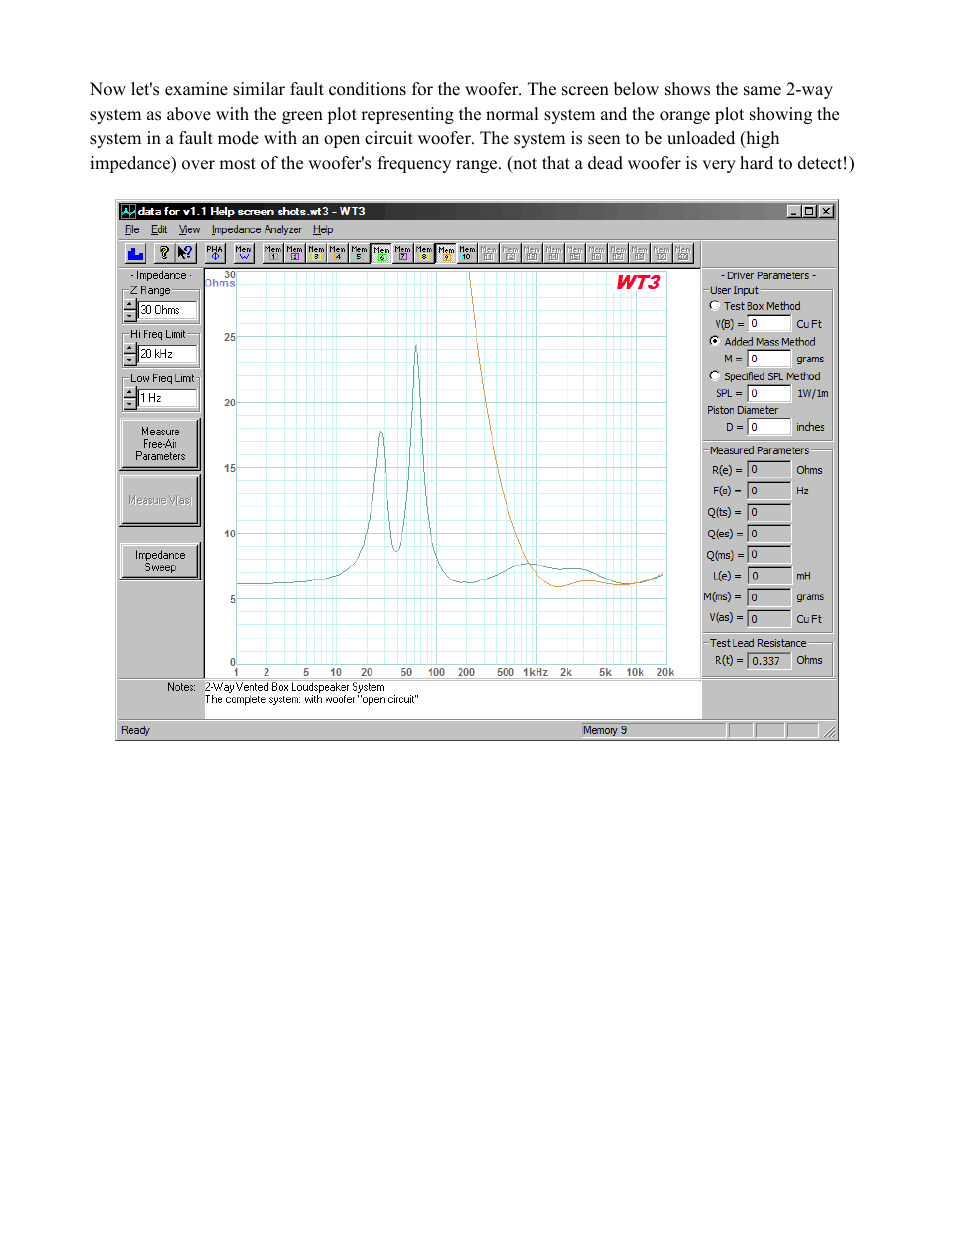Click the SPL 1W/1m input field
The width and height of the screenshot is (954, 1235).
(x=769, y=394)
